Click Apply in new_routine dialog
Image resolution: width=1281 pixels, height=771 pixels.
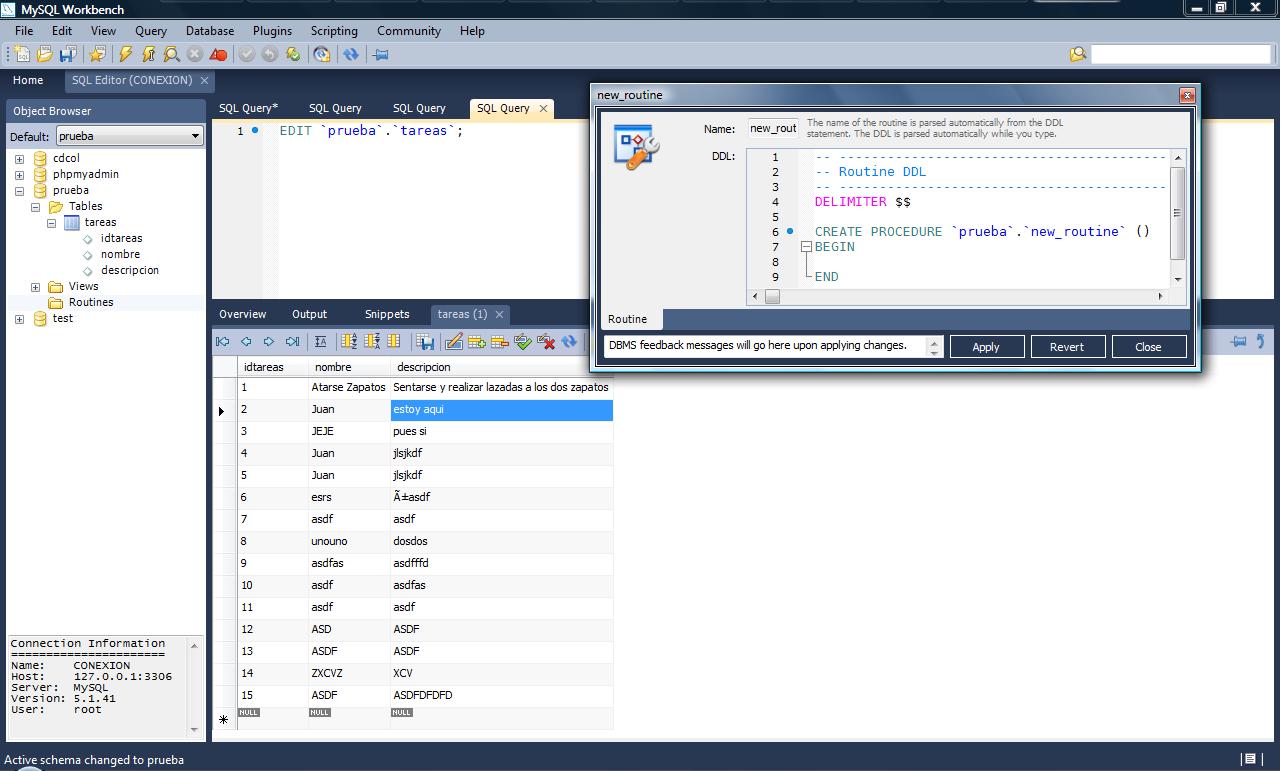pyautogui.click(x=986, y=347)
